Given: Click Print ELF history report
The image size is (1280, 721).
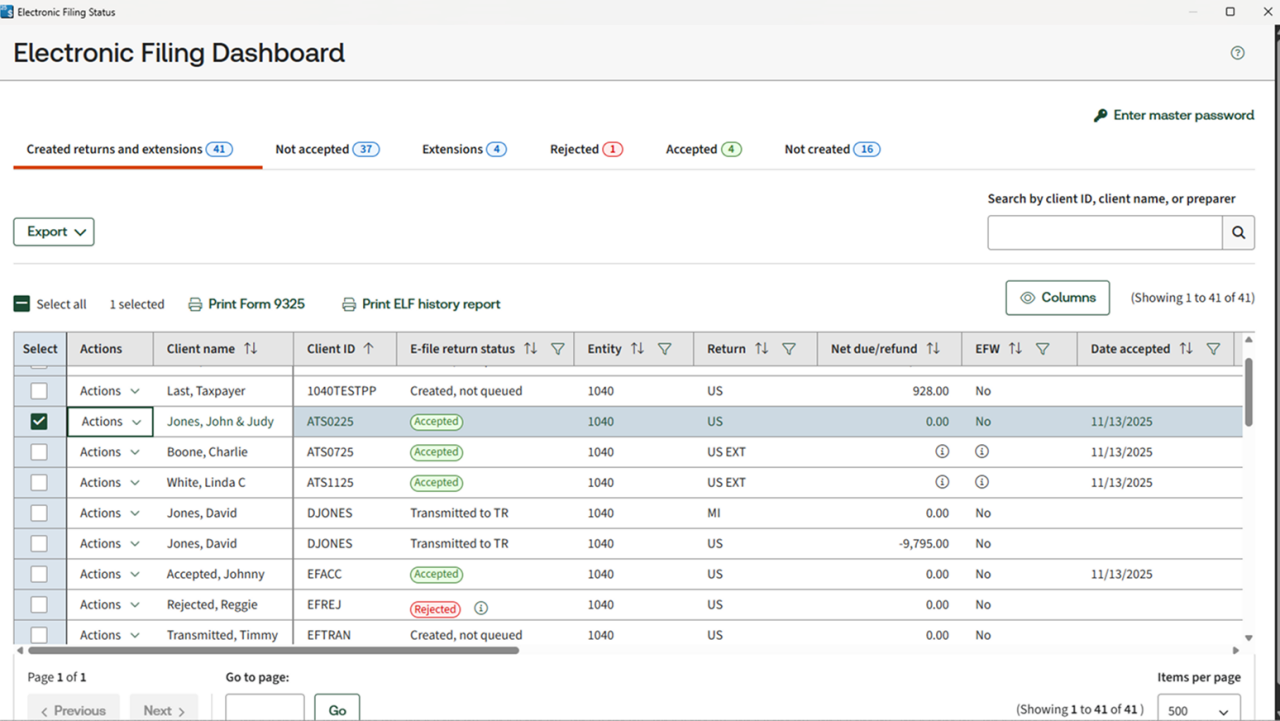Looking at the screenshot, I should [421, 304].
